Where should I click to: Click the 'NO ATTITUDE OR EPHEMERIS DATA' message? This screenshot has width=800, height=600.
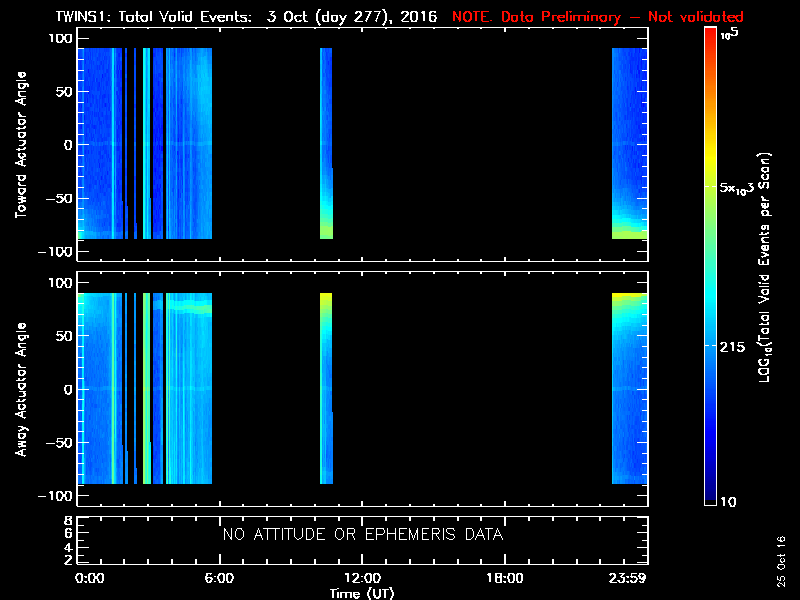click(x=363, y=534)
